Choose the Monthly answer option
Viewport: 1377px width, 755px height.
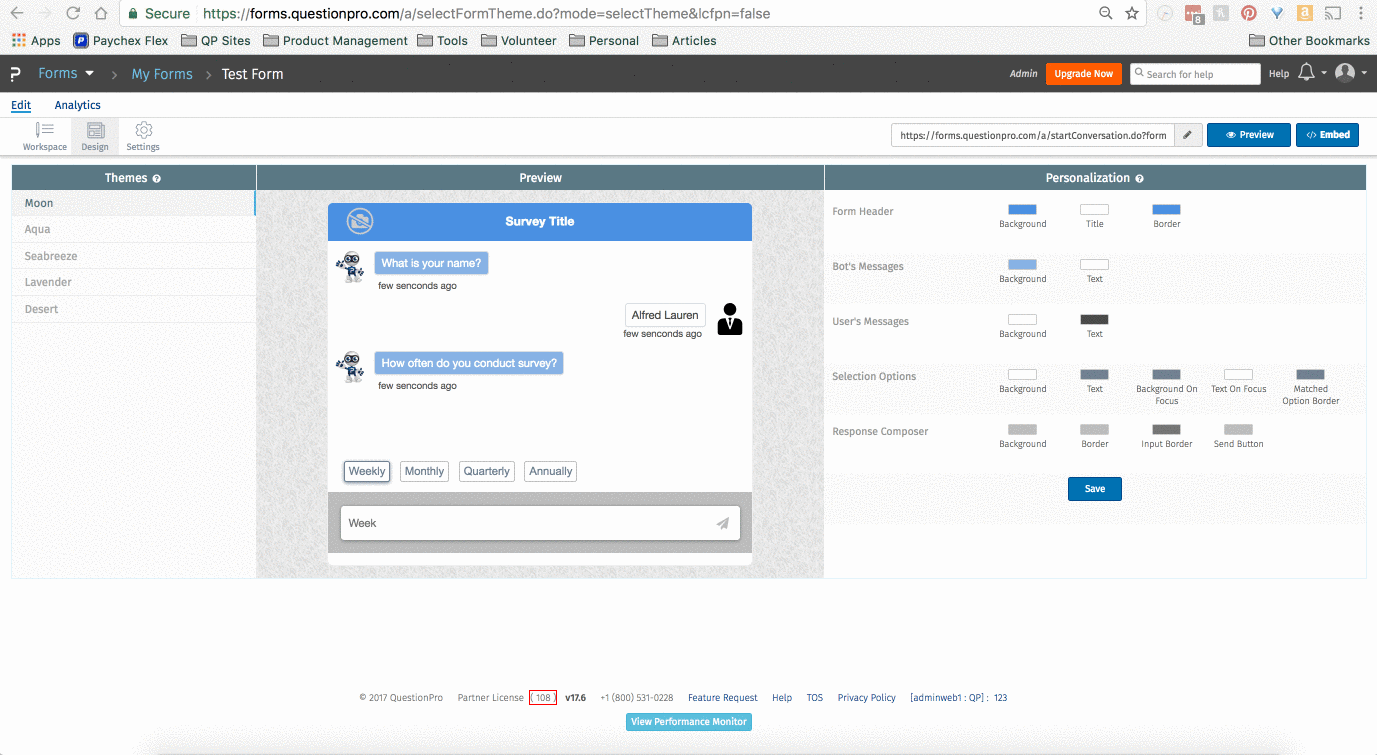(425, 471)
